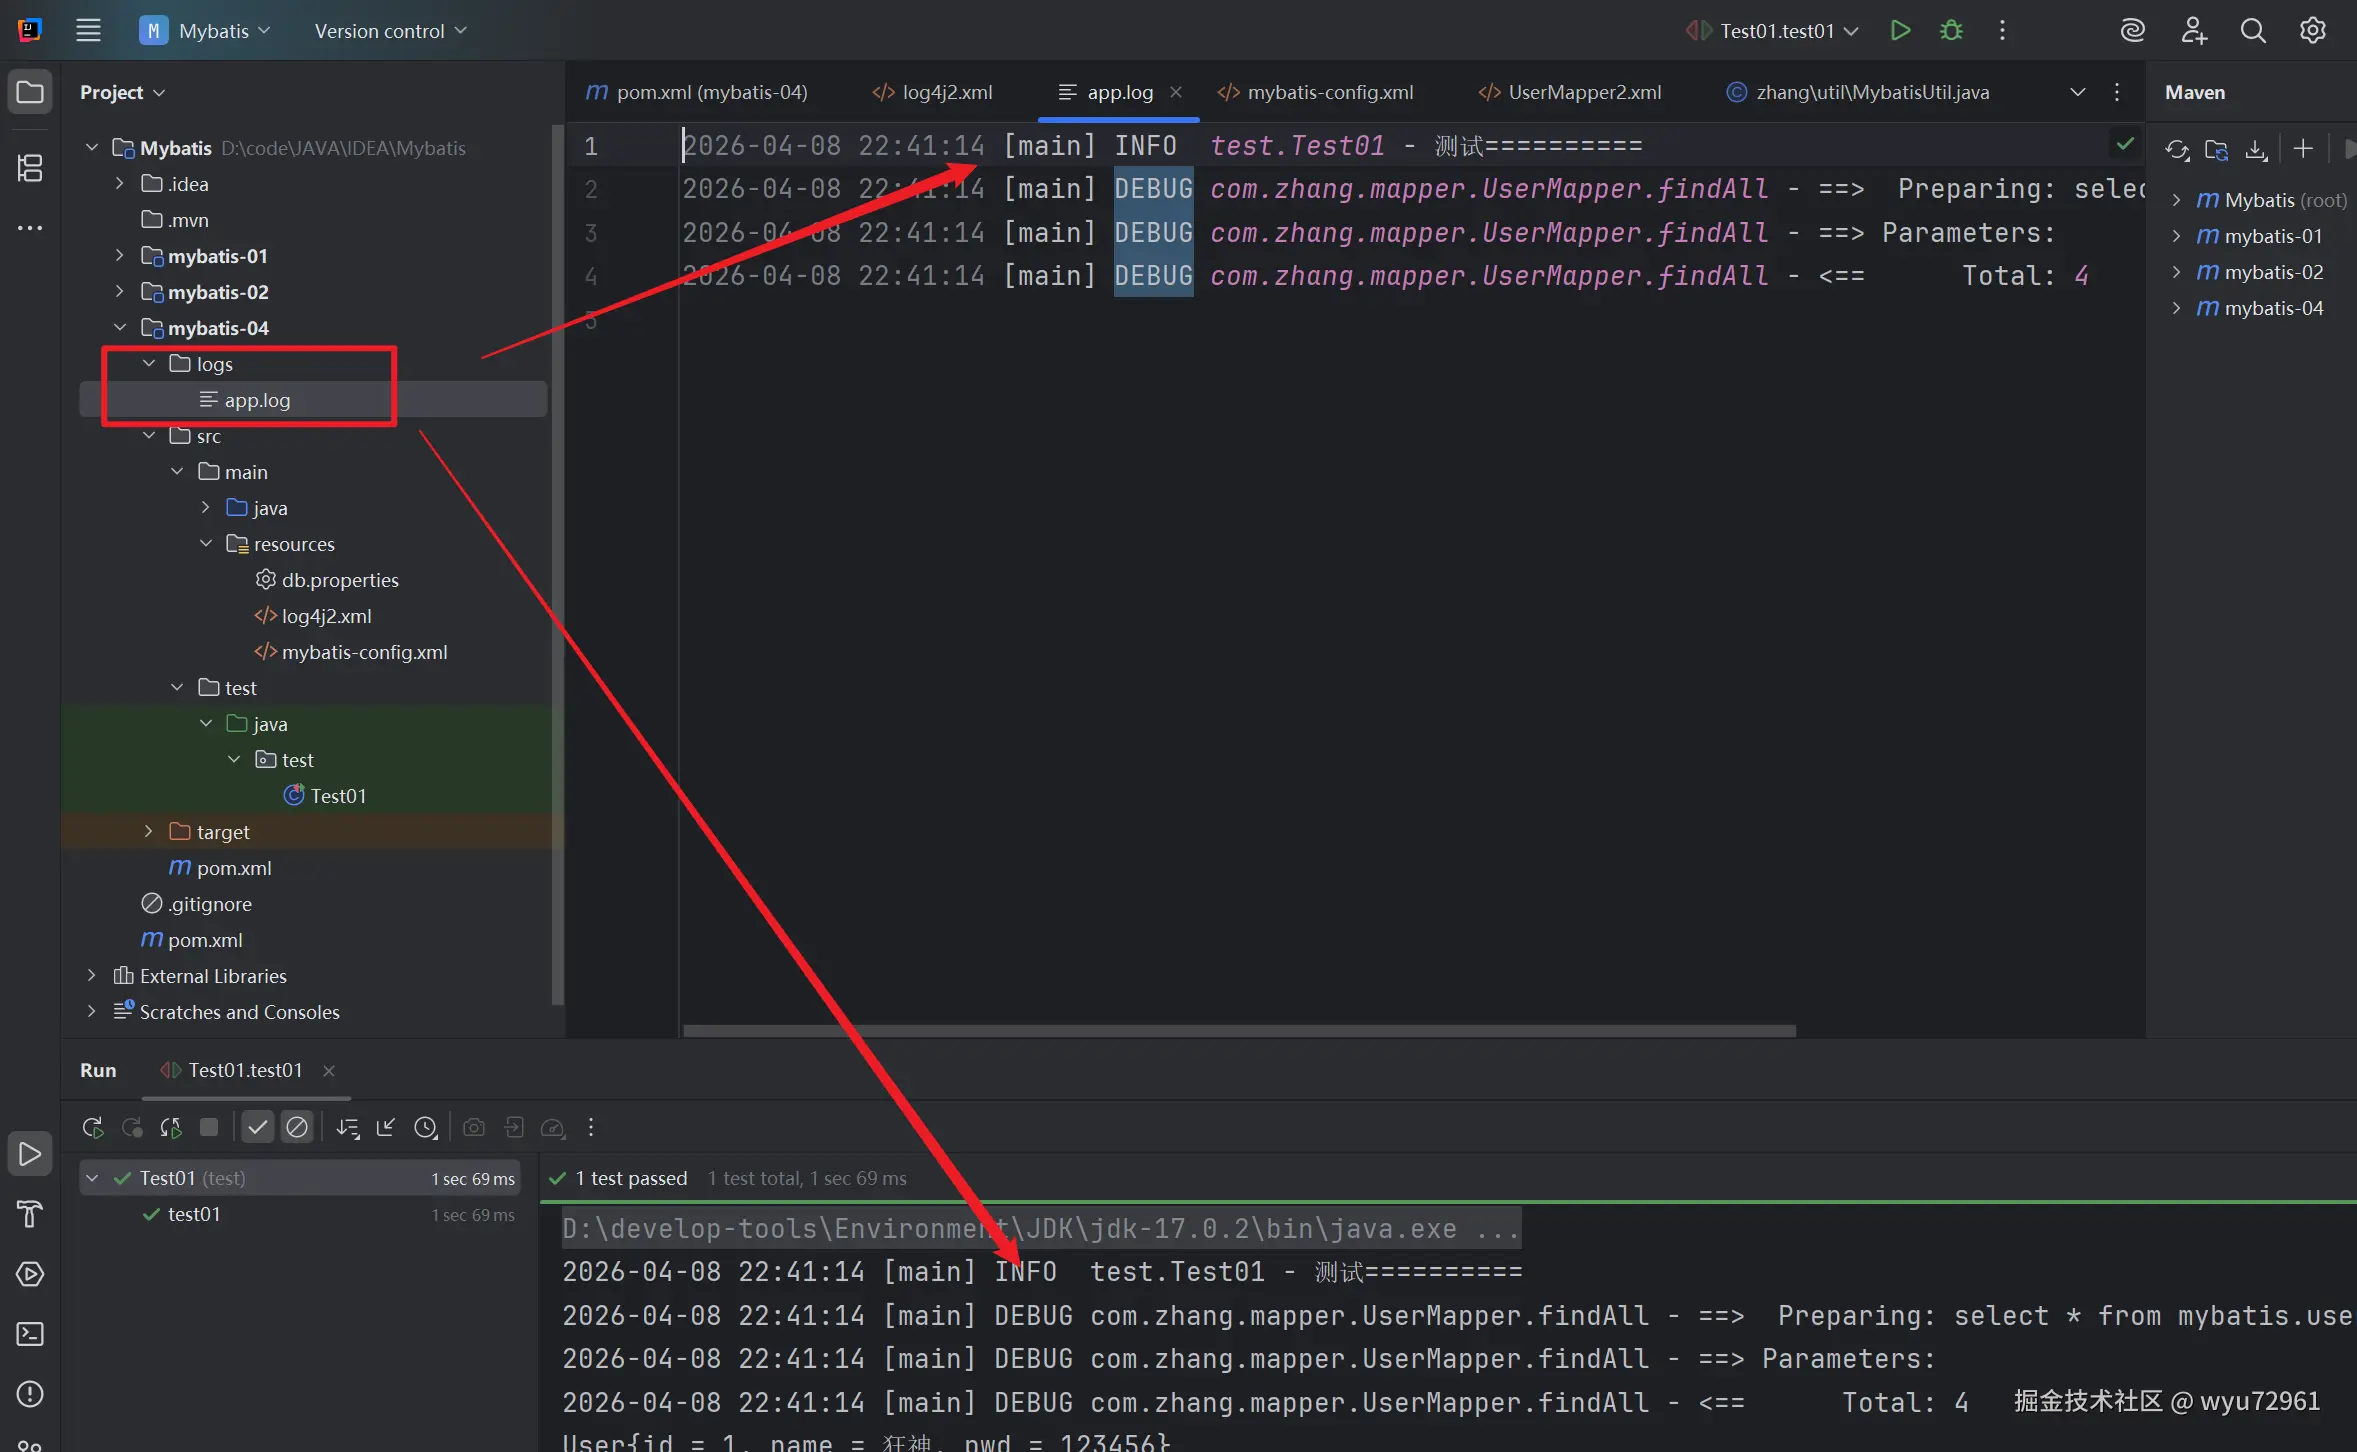
Task: Reload all Maven projects
Action: coord(2176,150)
